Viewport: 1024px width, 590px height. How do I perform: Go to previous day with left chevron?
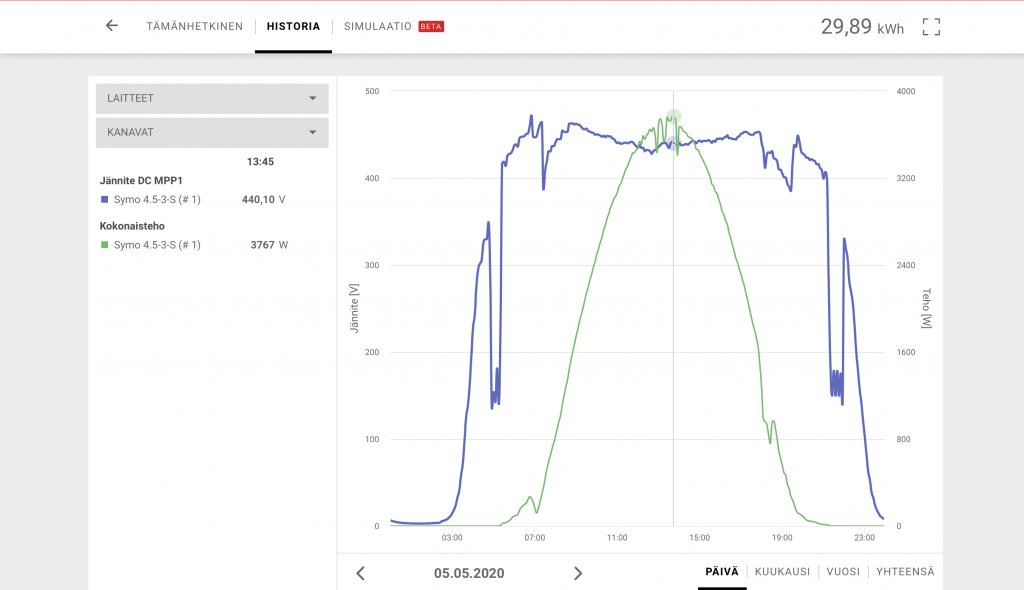361,573
